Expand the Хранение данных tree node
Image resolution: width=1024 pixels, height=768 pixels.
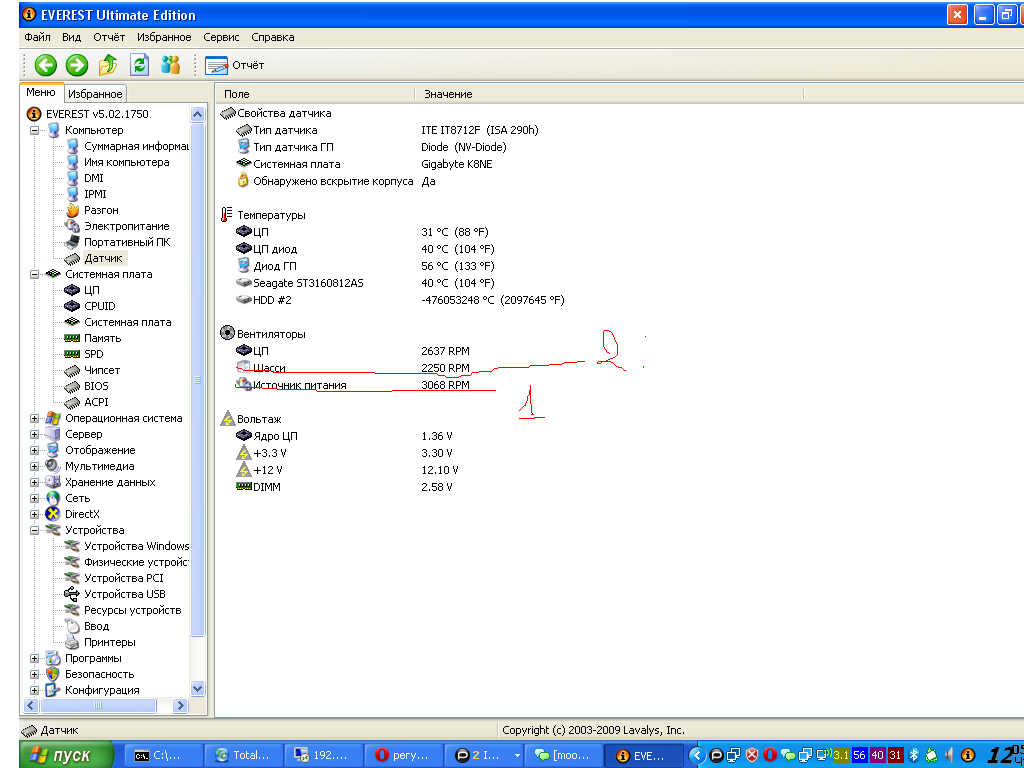coord(34,483)
